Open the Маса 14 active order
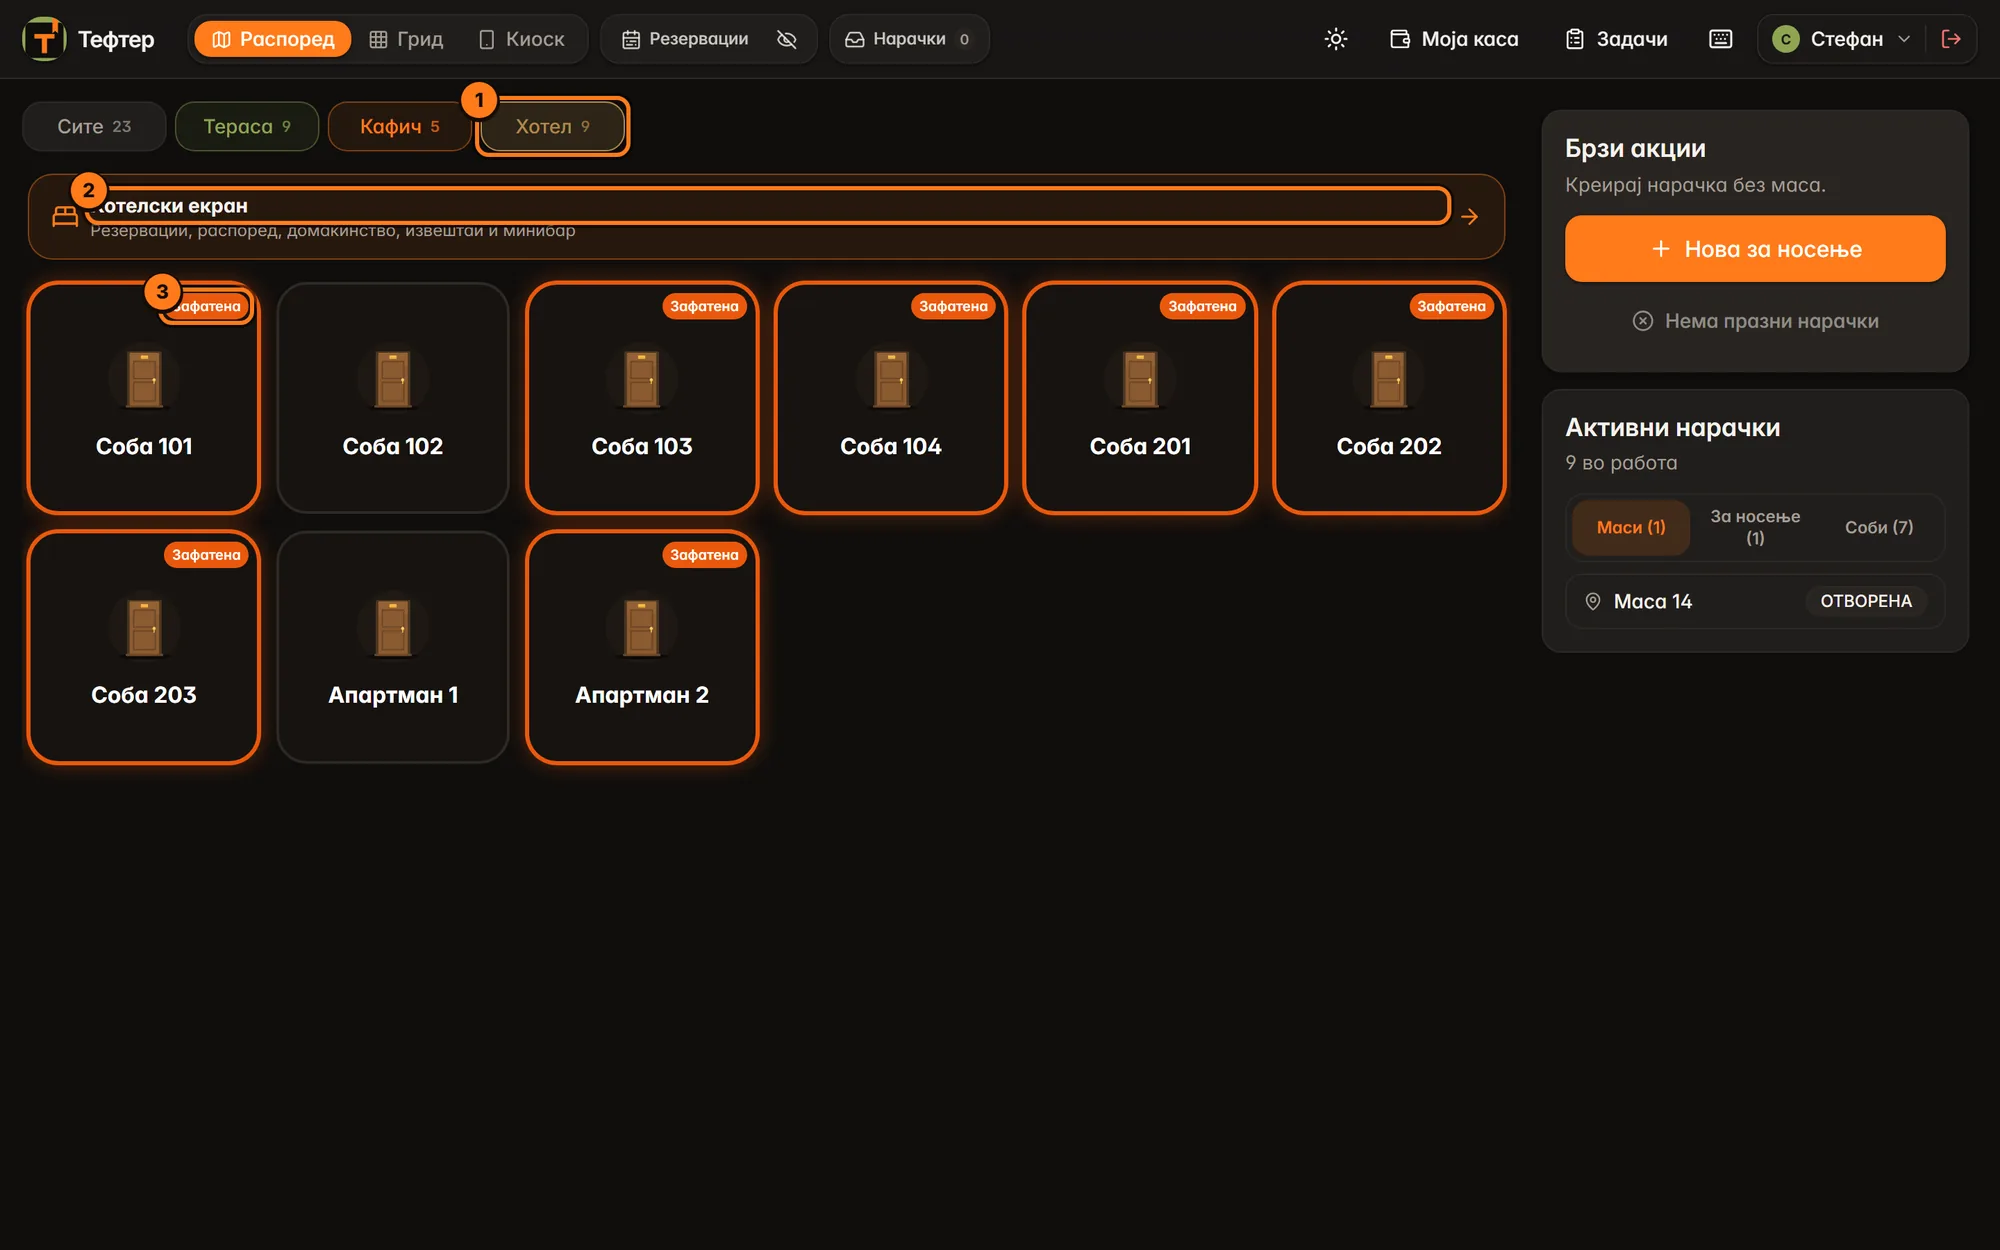Image resolution: width=2000 pixels, height=1250 pixels. [x=1755, y=601]
